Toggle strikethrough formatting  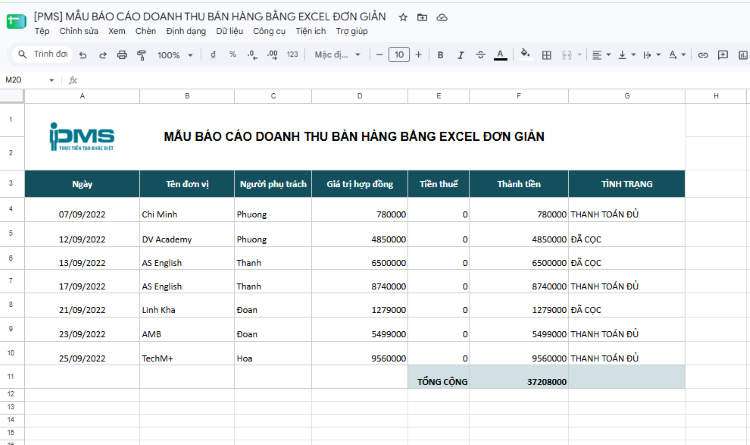click(480, 55)
